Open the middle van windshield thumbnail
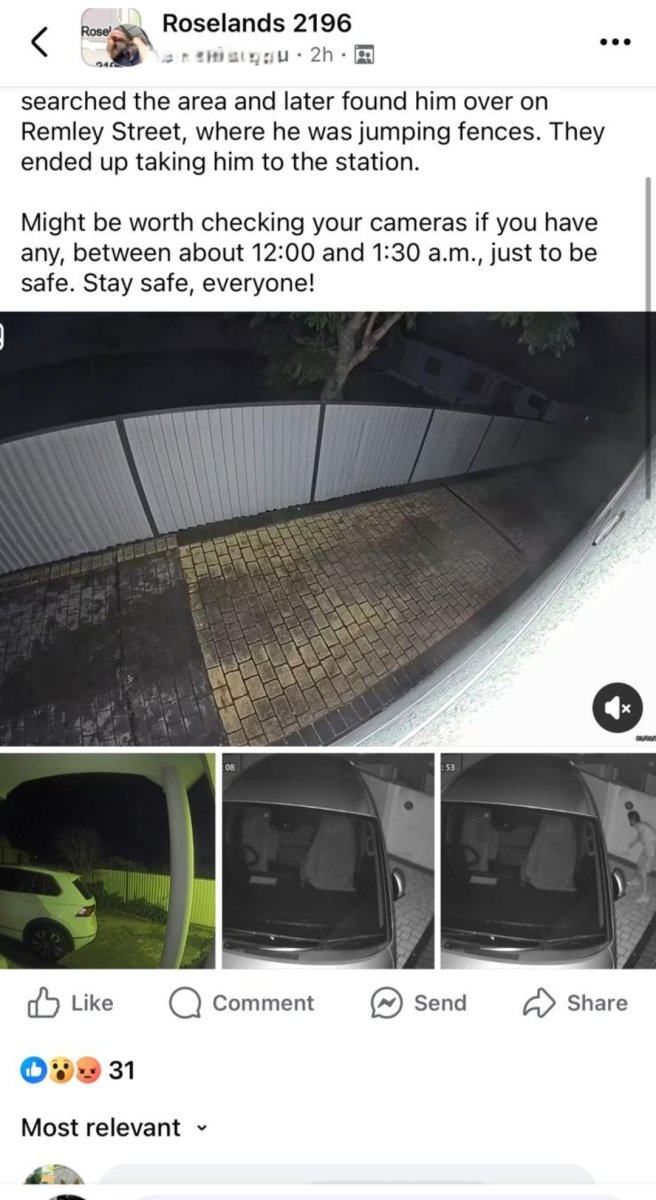 pos(328,861)
